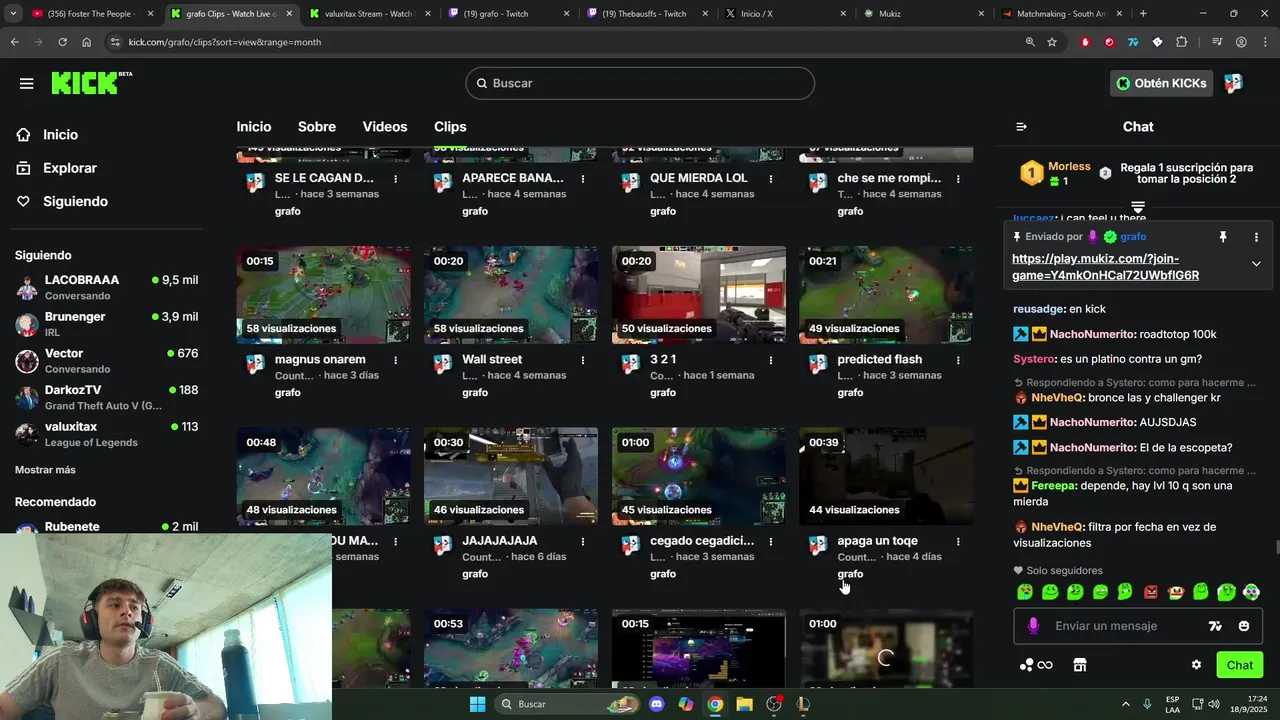Open valuxitax channel from sidebar

(106, 434)
